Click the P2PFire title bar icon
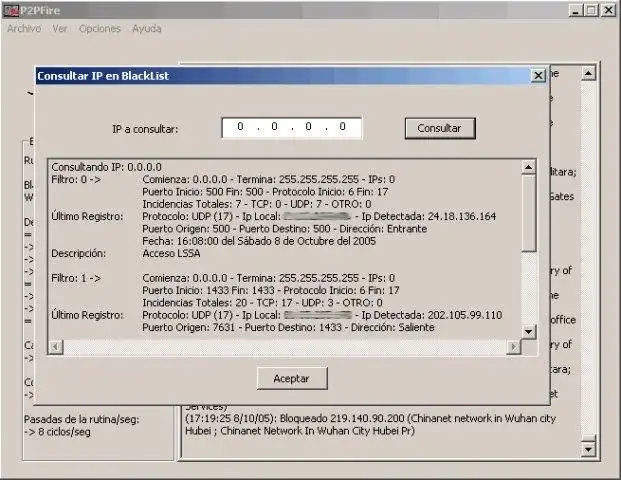 [10, 10]
